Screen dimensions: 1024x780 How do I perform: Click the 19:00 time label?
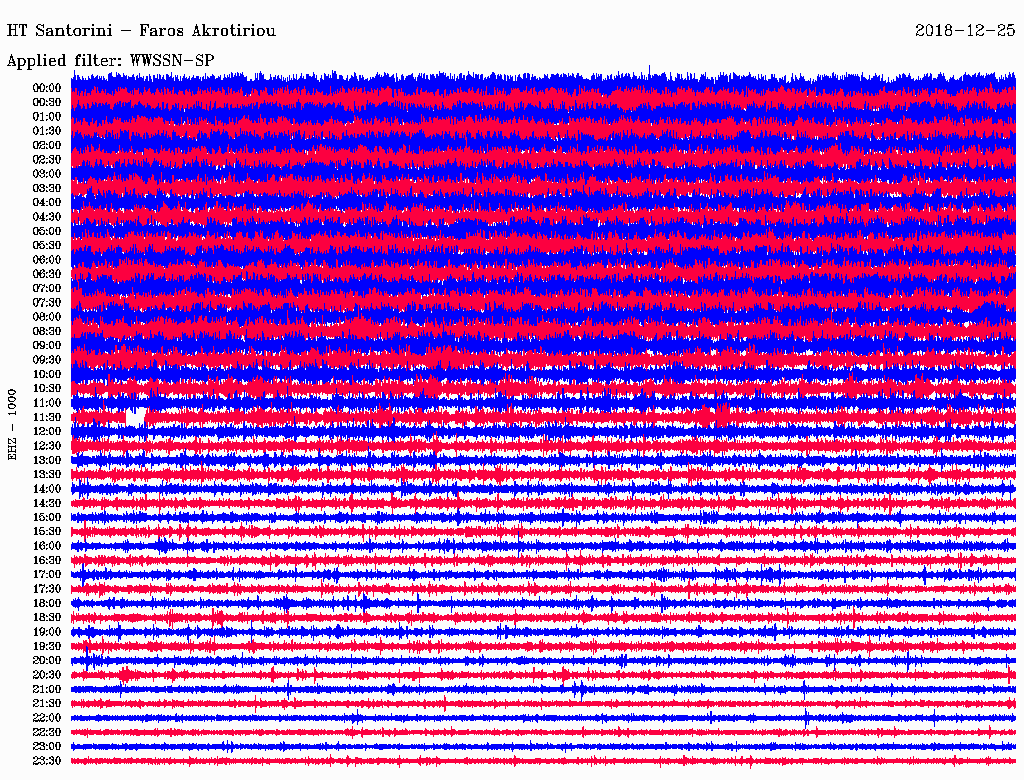[47, 632]
